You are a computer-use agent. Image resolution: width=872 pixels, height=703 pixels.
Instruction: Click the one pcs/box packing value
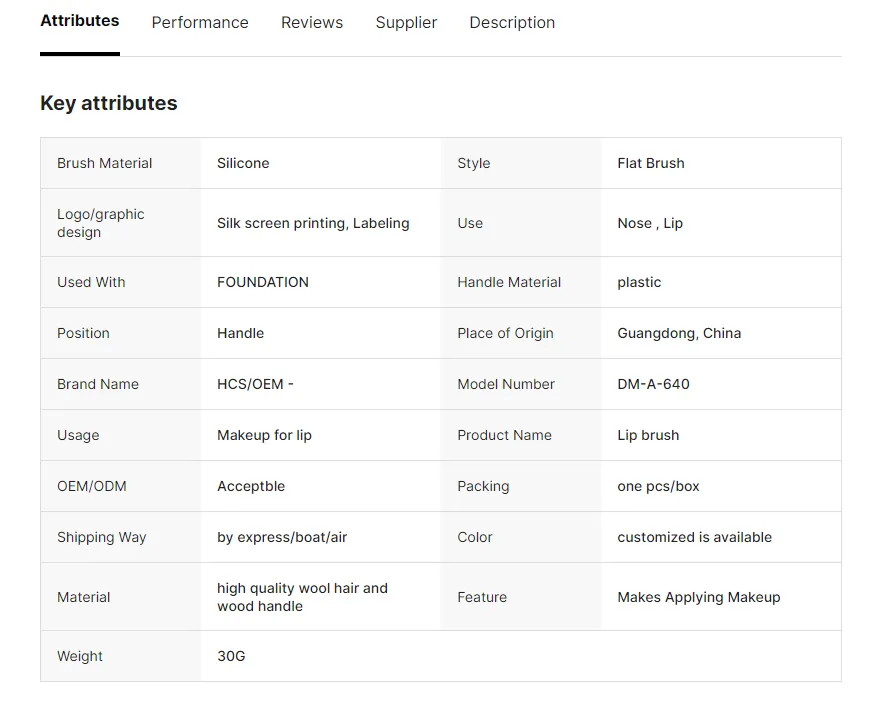pos(658,486)
